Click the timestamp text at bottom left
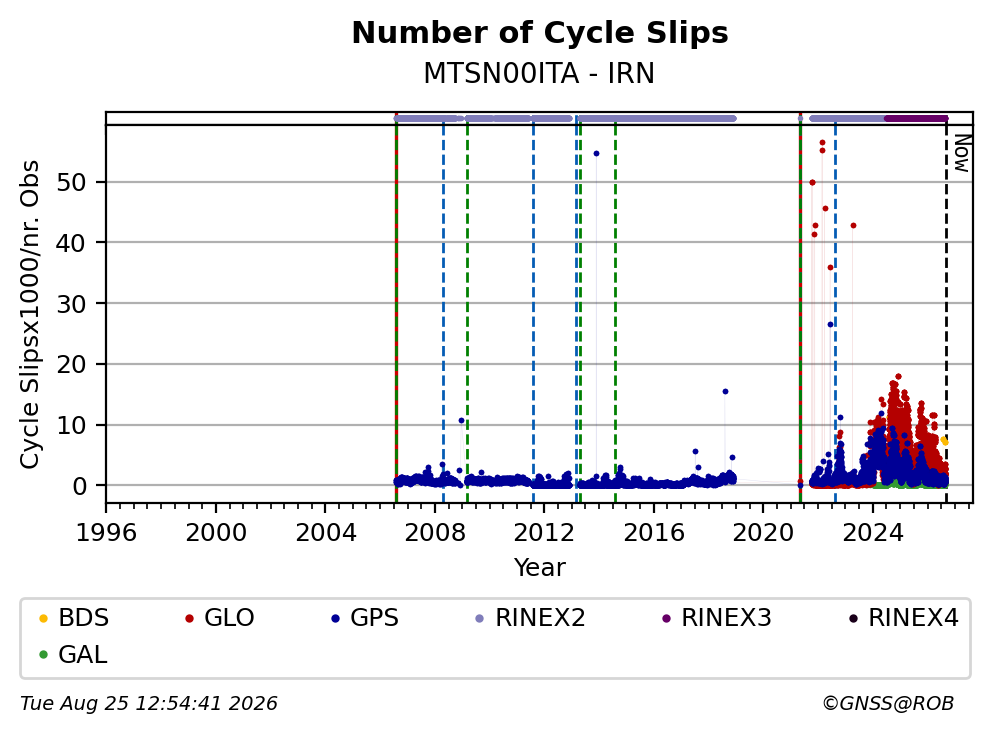The height and width of the screenshot is (734, 992). coord(149,704)
